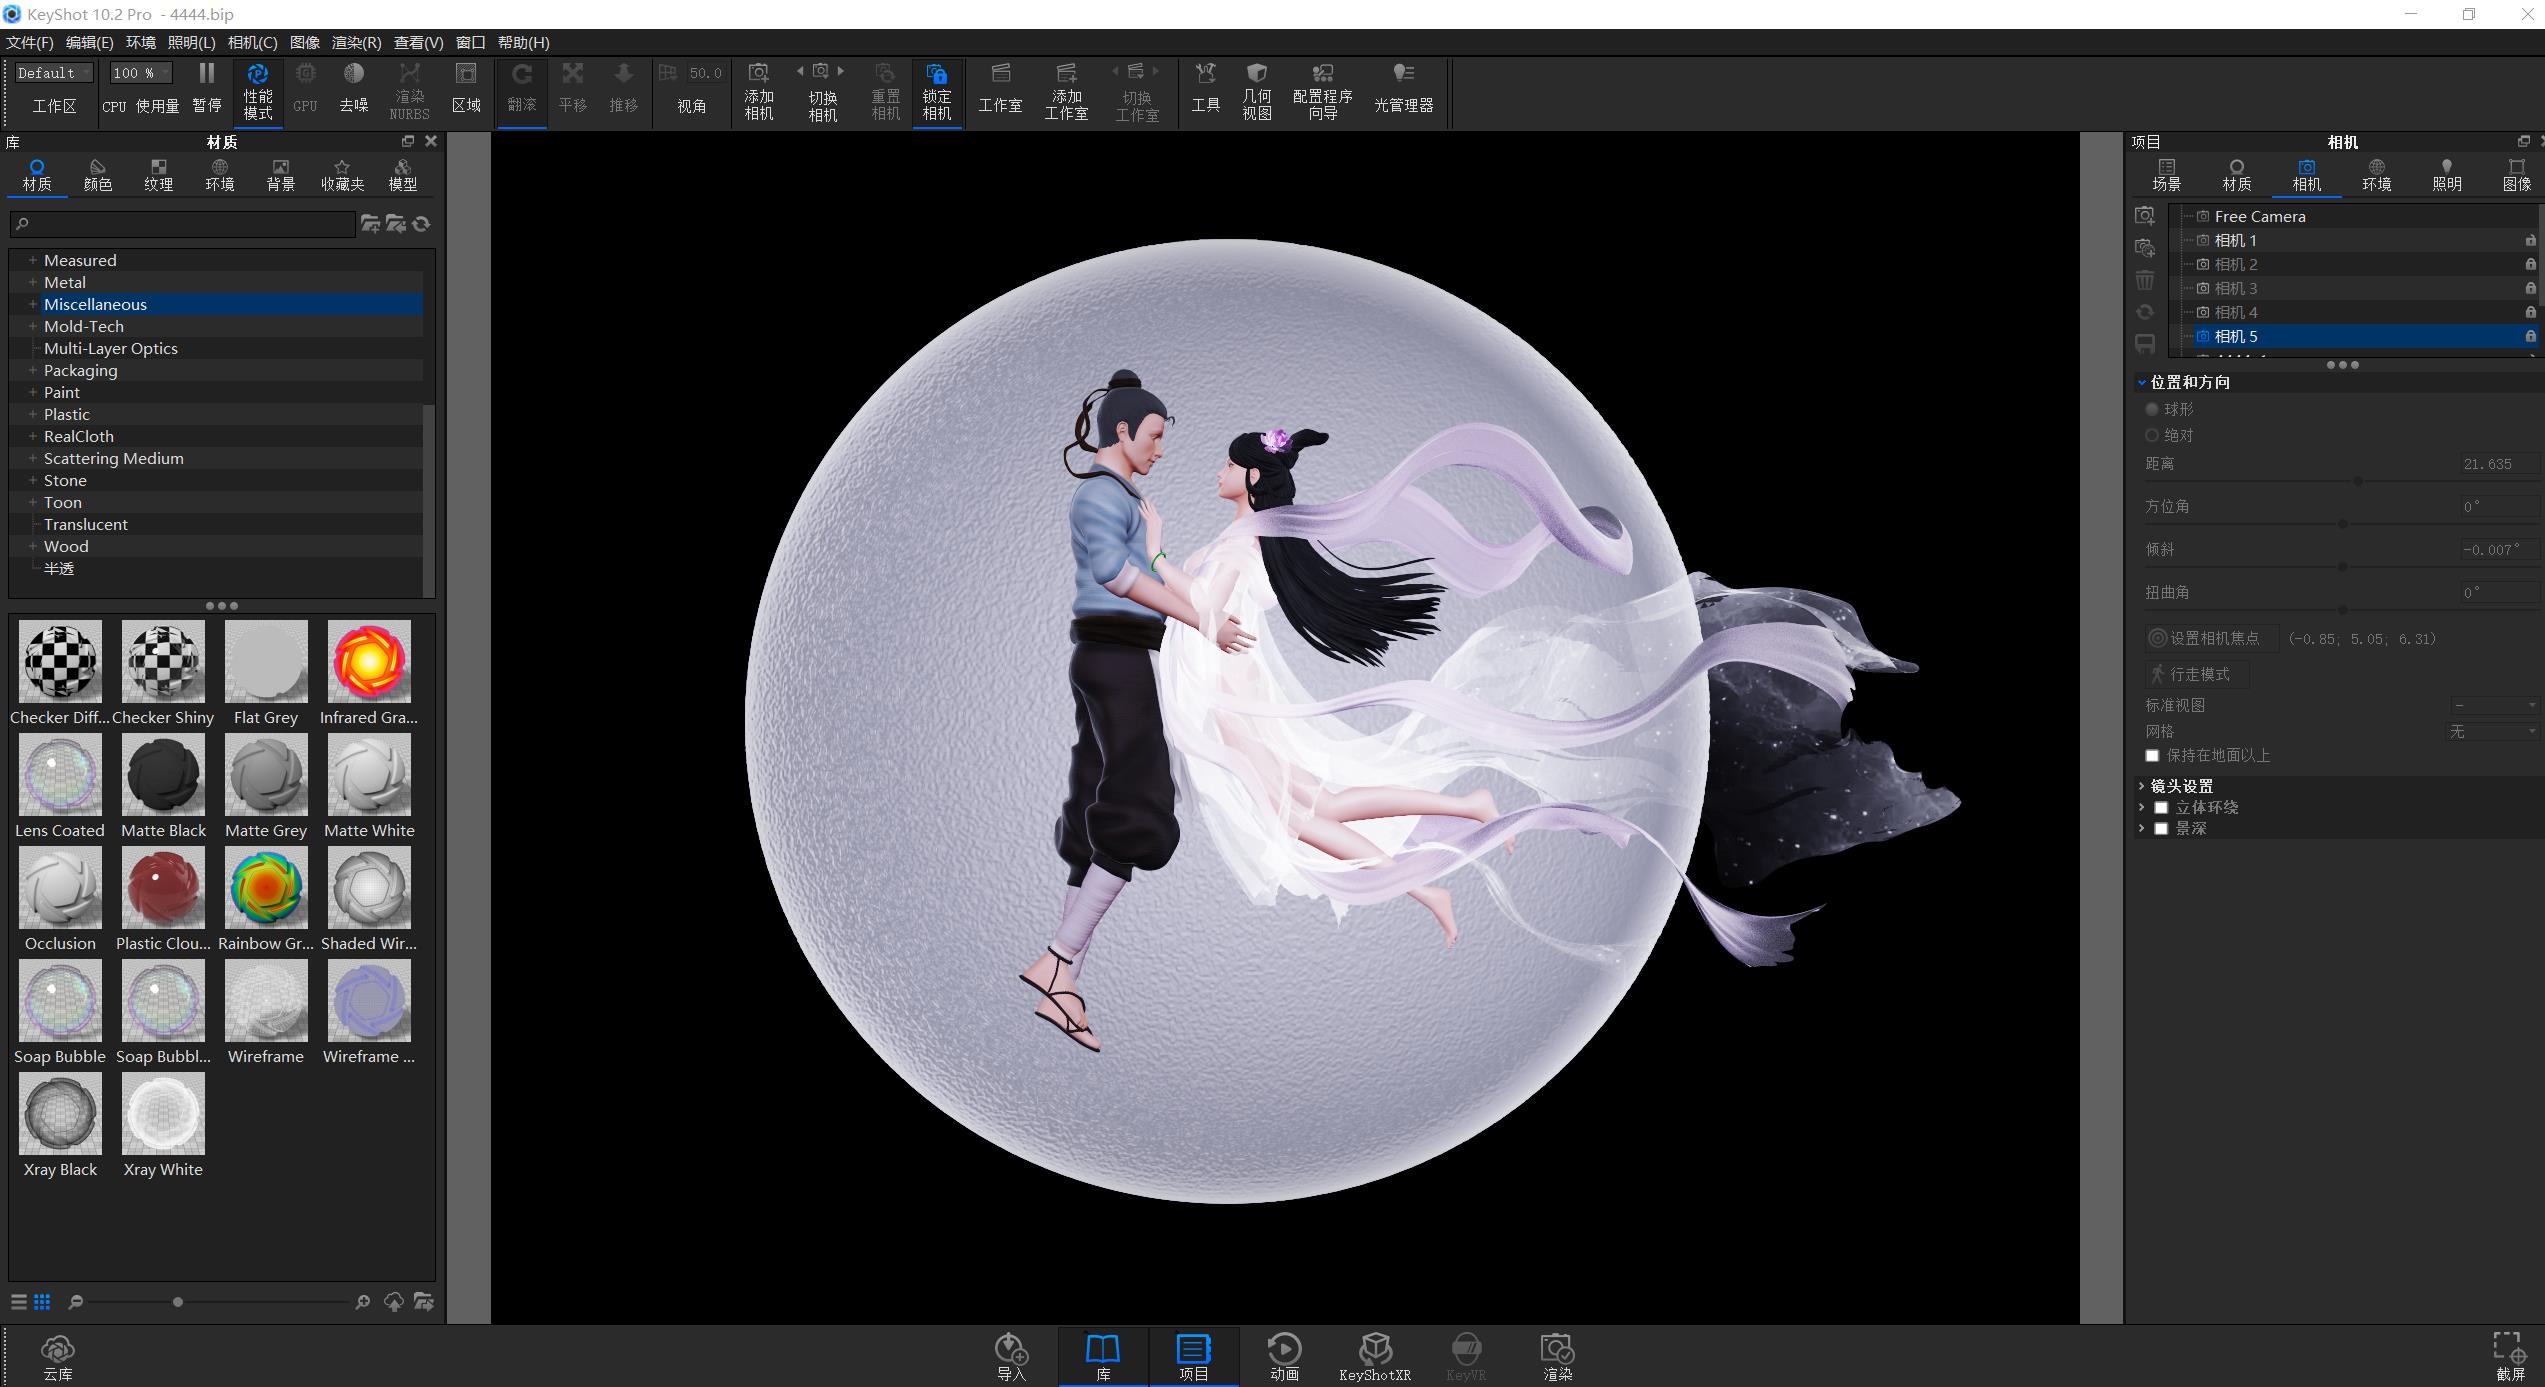Select the Absolute radio button
Image resolution: width=2545 pixels, height=1387 pixels.
click(x=2152, y=436)
